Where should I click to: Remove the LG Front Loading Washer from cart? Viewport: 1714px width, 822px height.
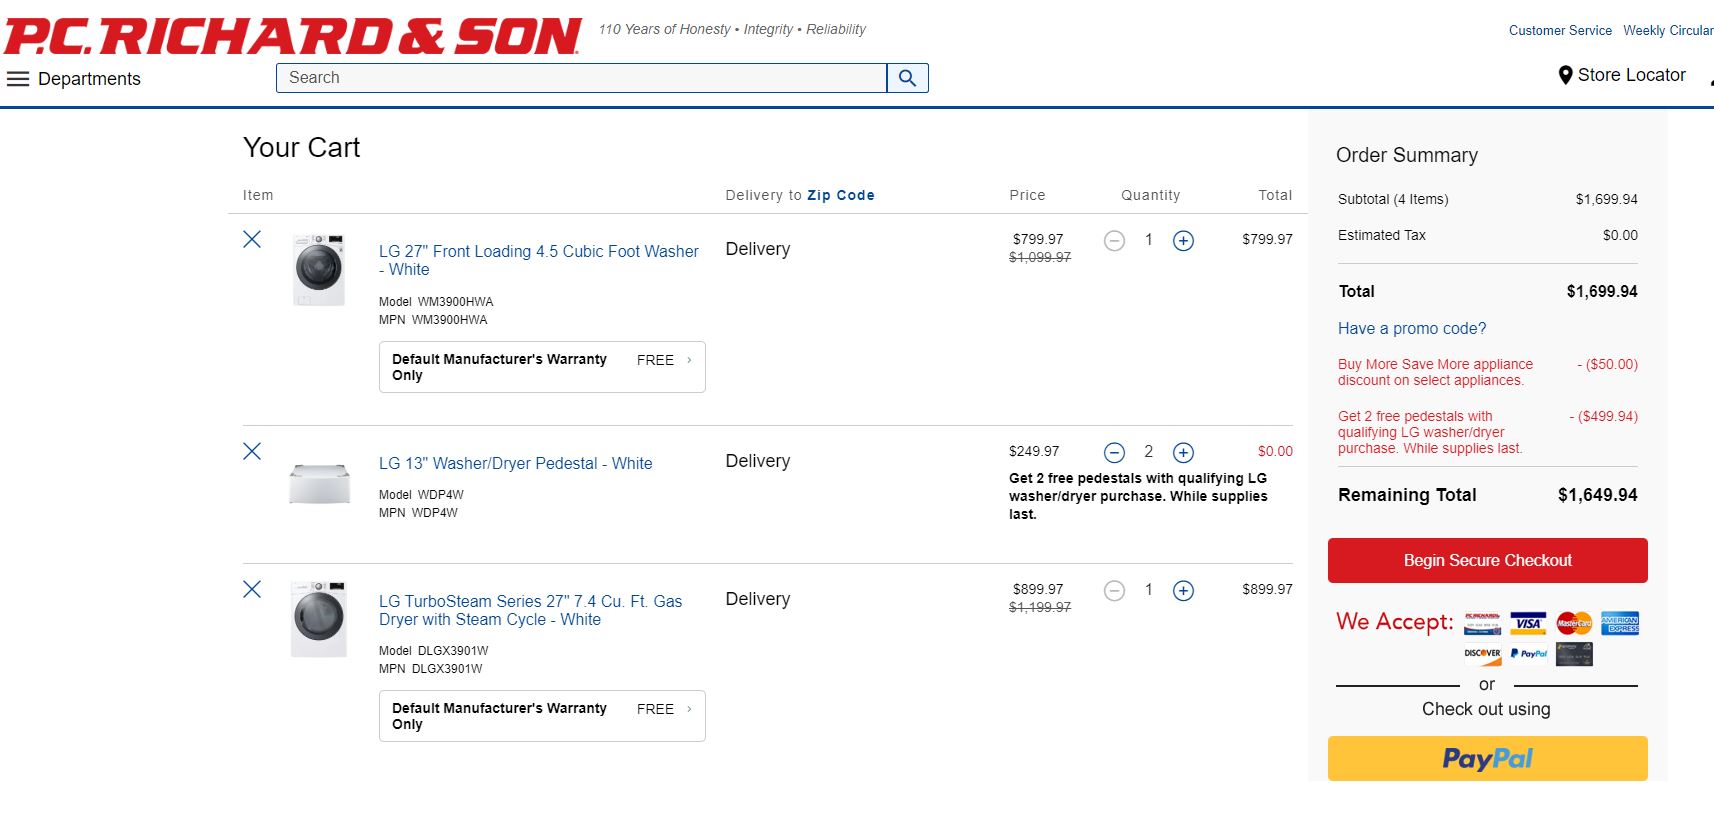(252, 239)
